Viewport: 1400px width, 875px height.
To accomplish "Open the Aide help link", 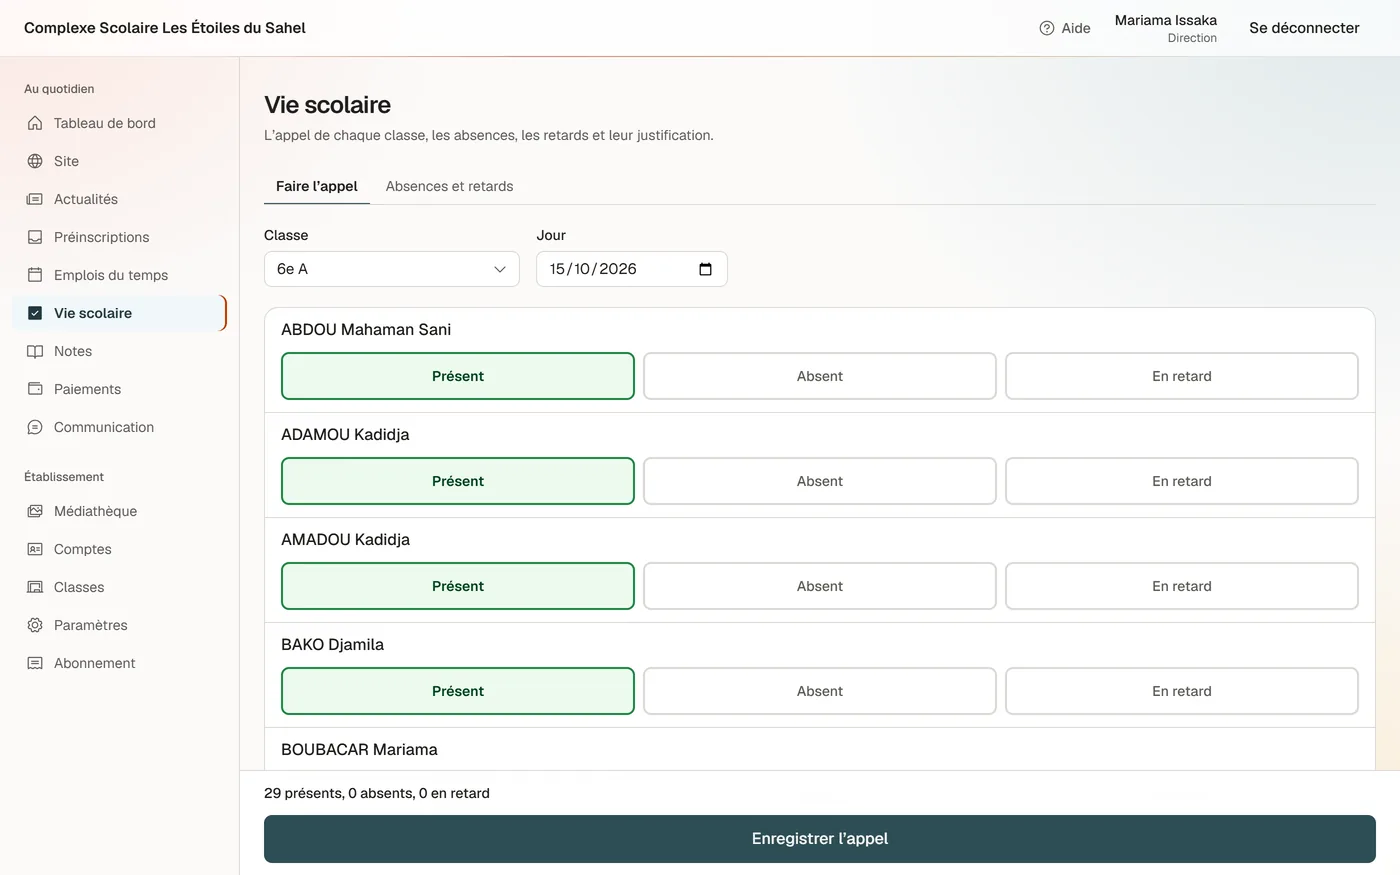I will [1065, 28].
